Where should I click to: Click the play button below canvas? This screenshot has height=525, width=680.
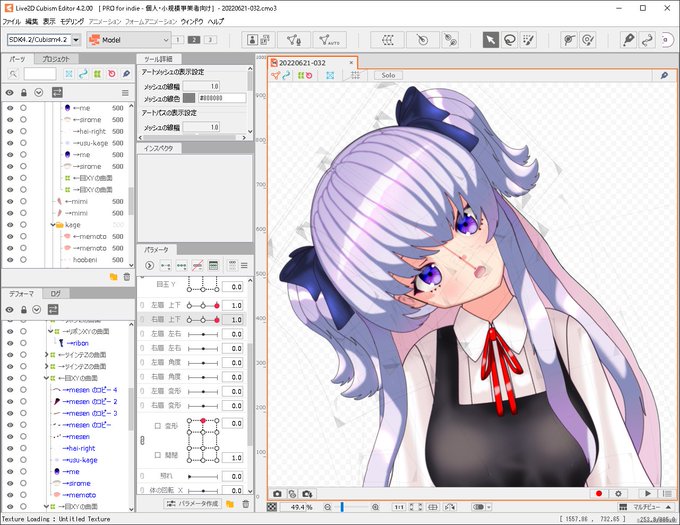click(x=647, y=493)
